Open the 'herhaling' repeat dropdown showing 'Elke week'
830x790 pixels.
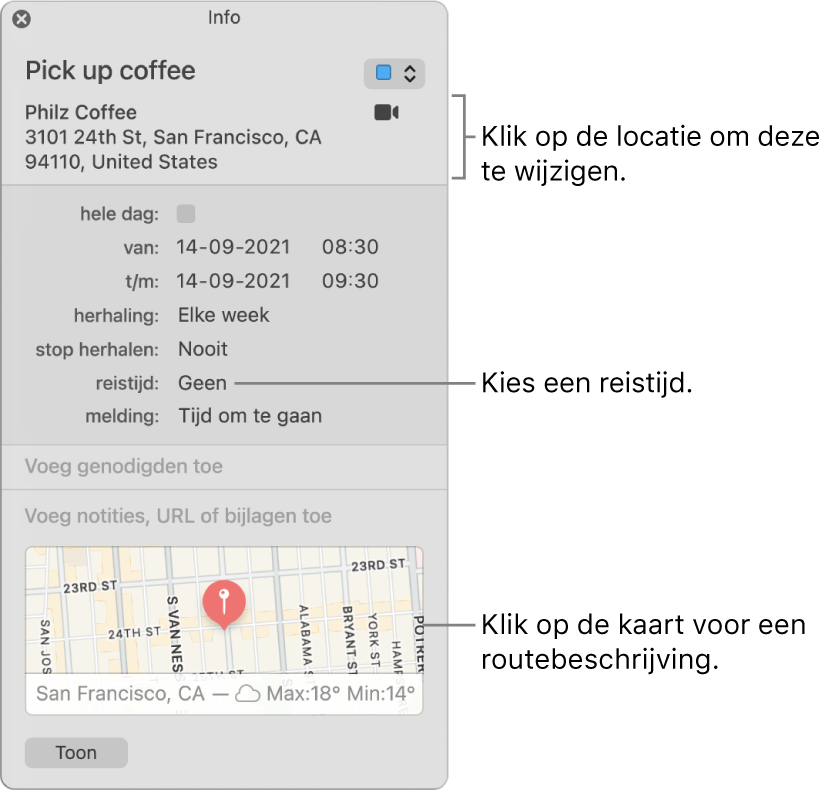click(x=223, y=315)
